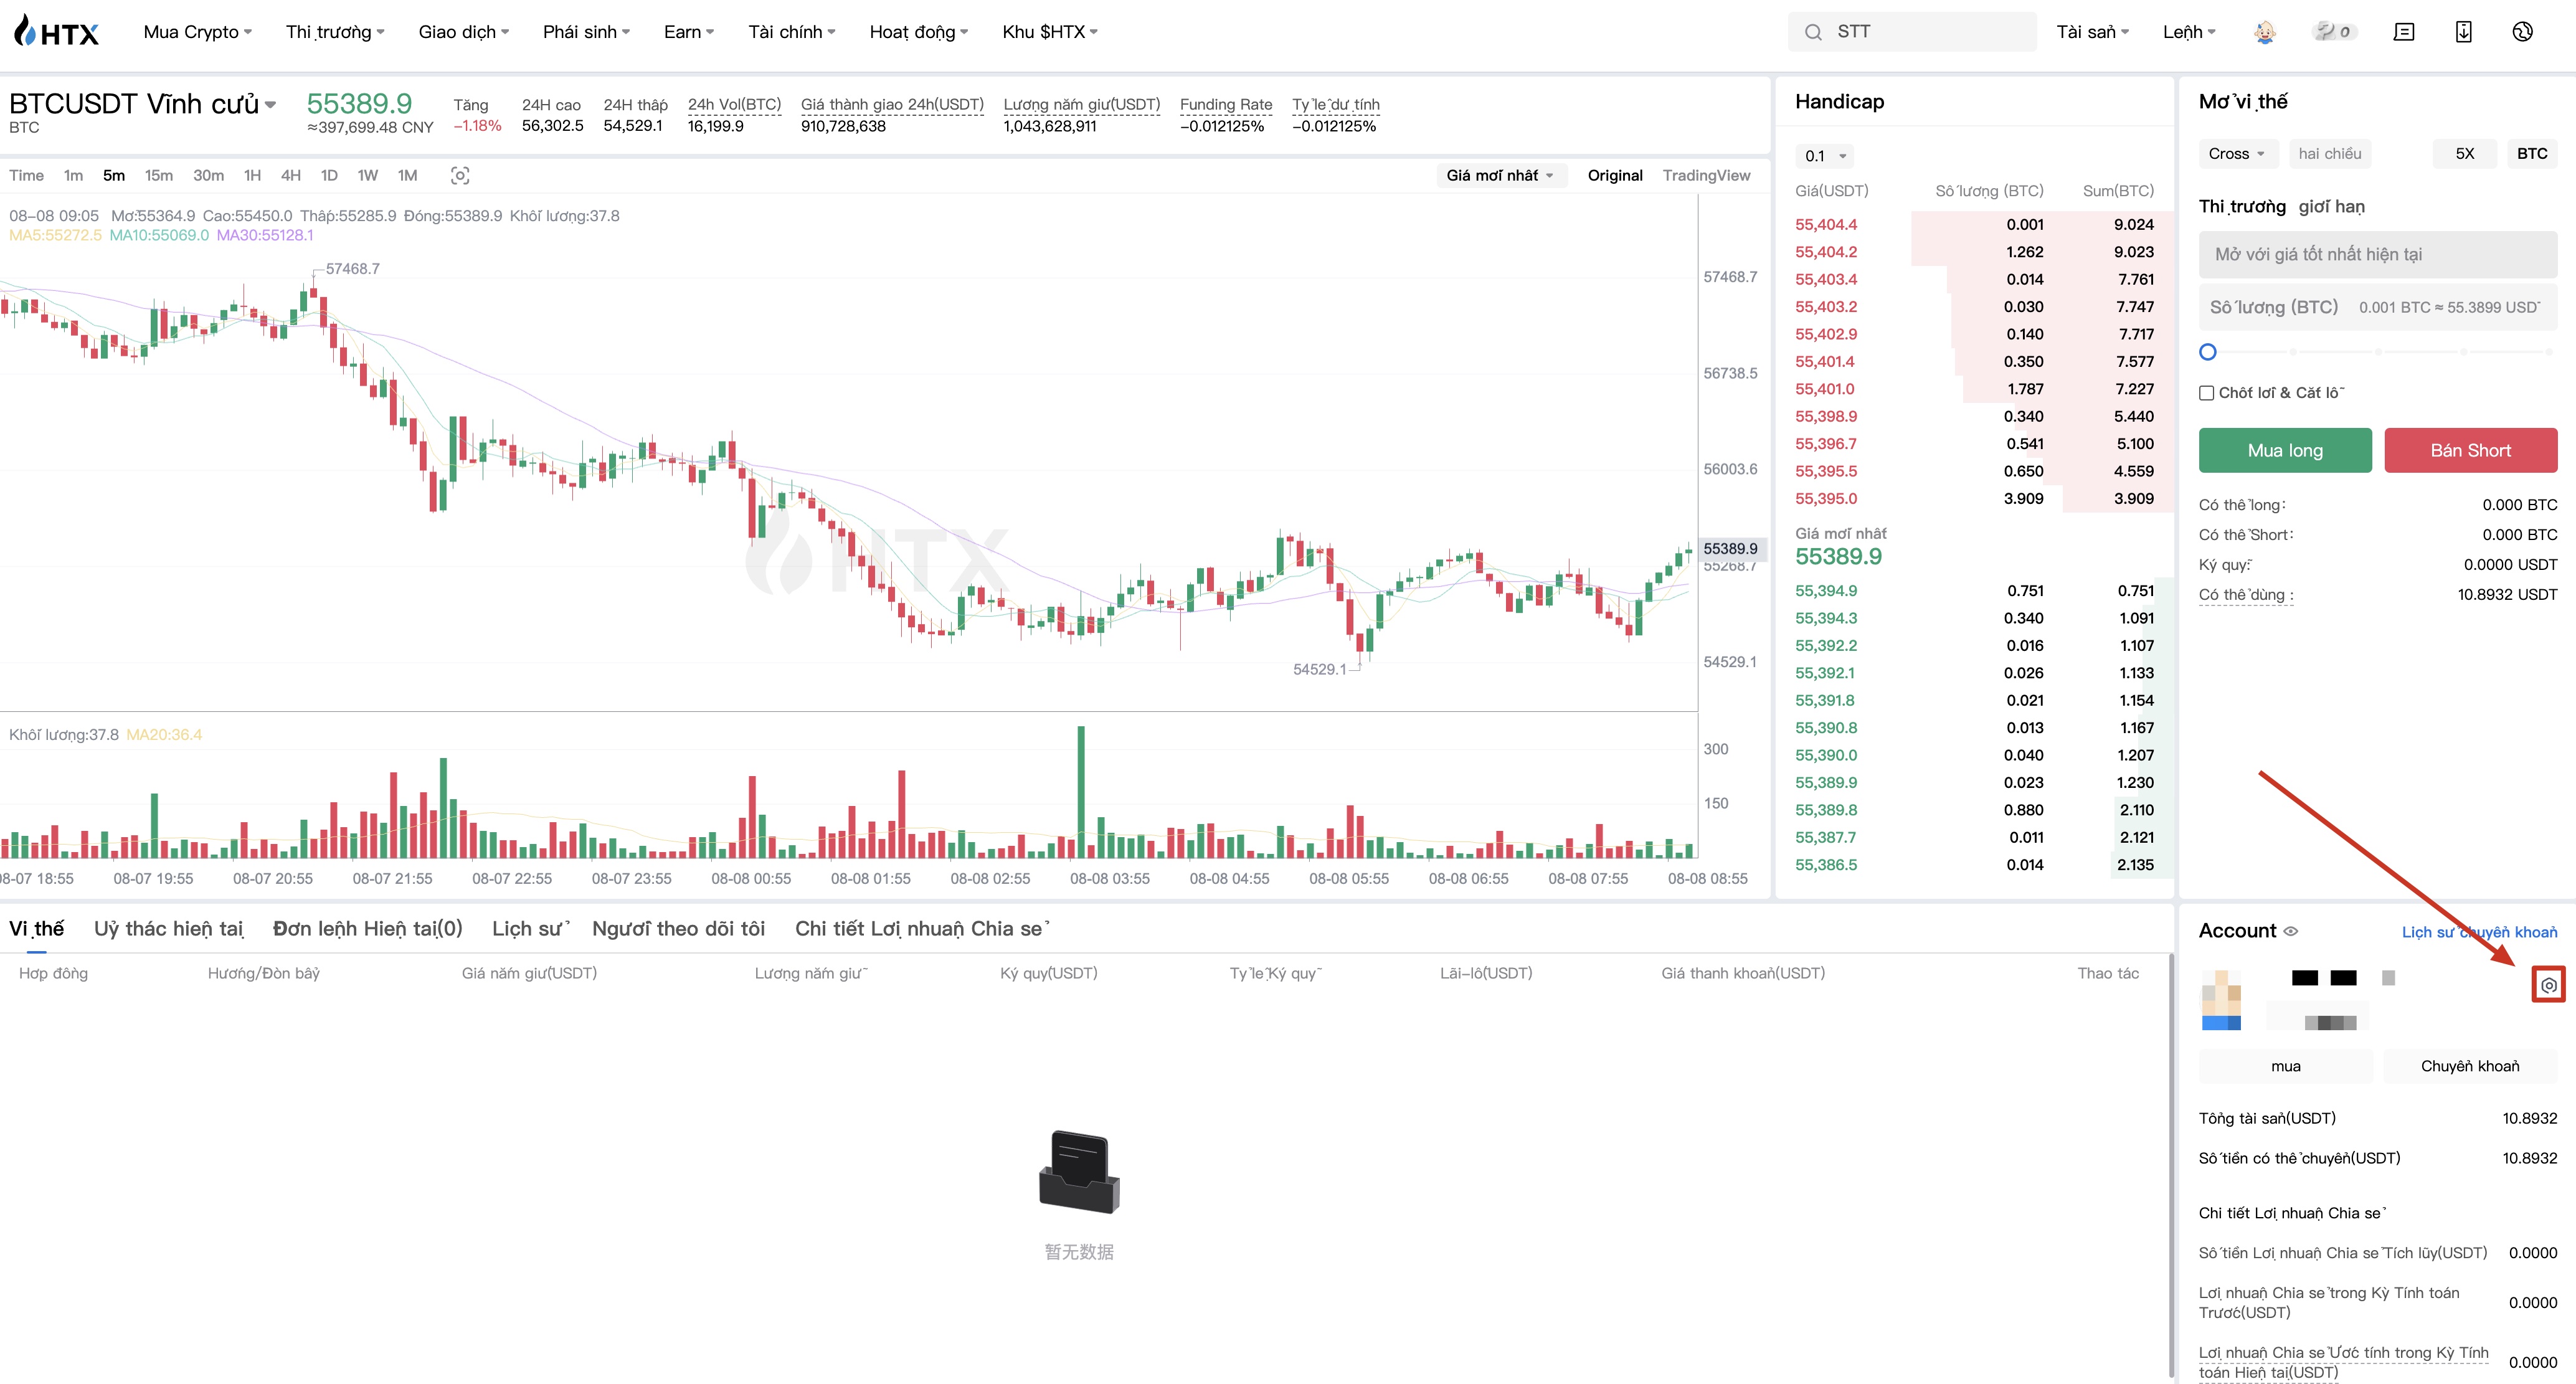The image size is (2576, 1384).
Task: Switch to Time chart view
Action: pyautogui.click(x=26, y=175)
